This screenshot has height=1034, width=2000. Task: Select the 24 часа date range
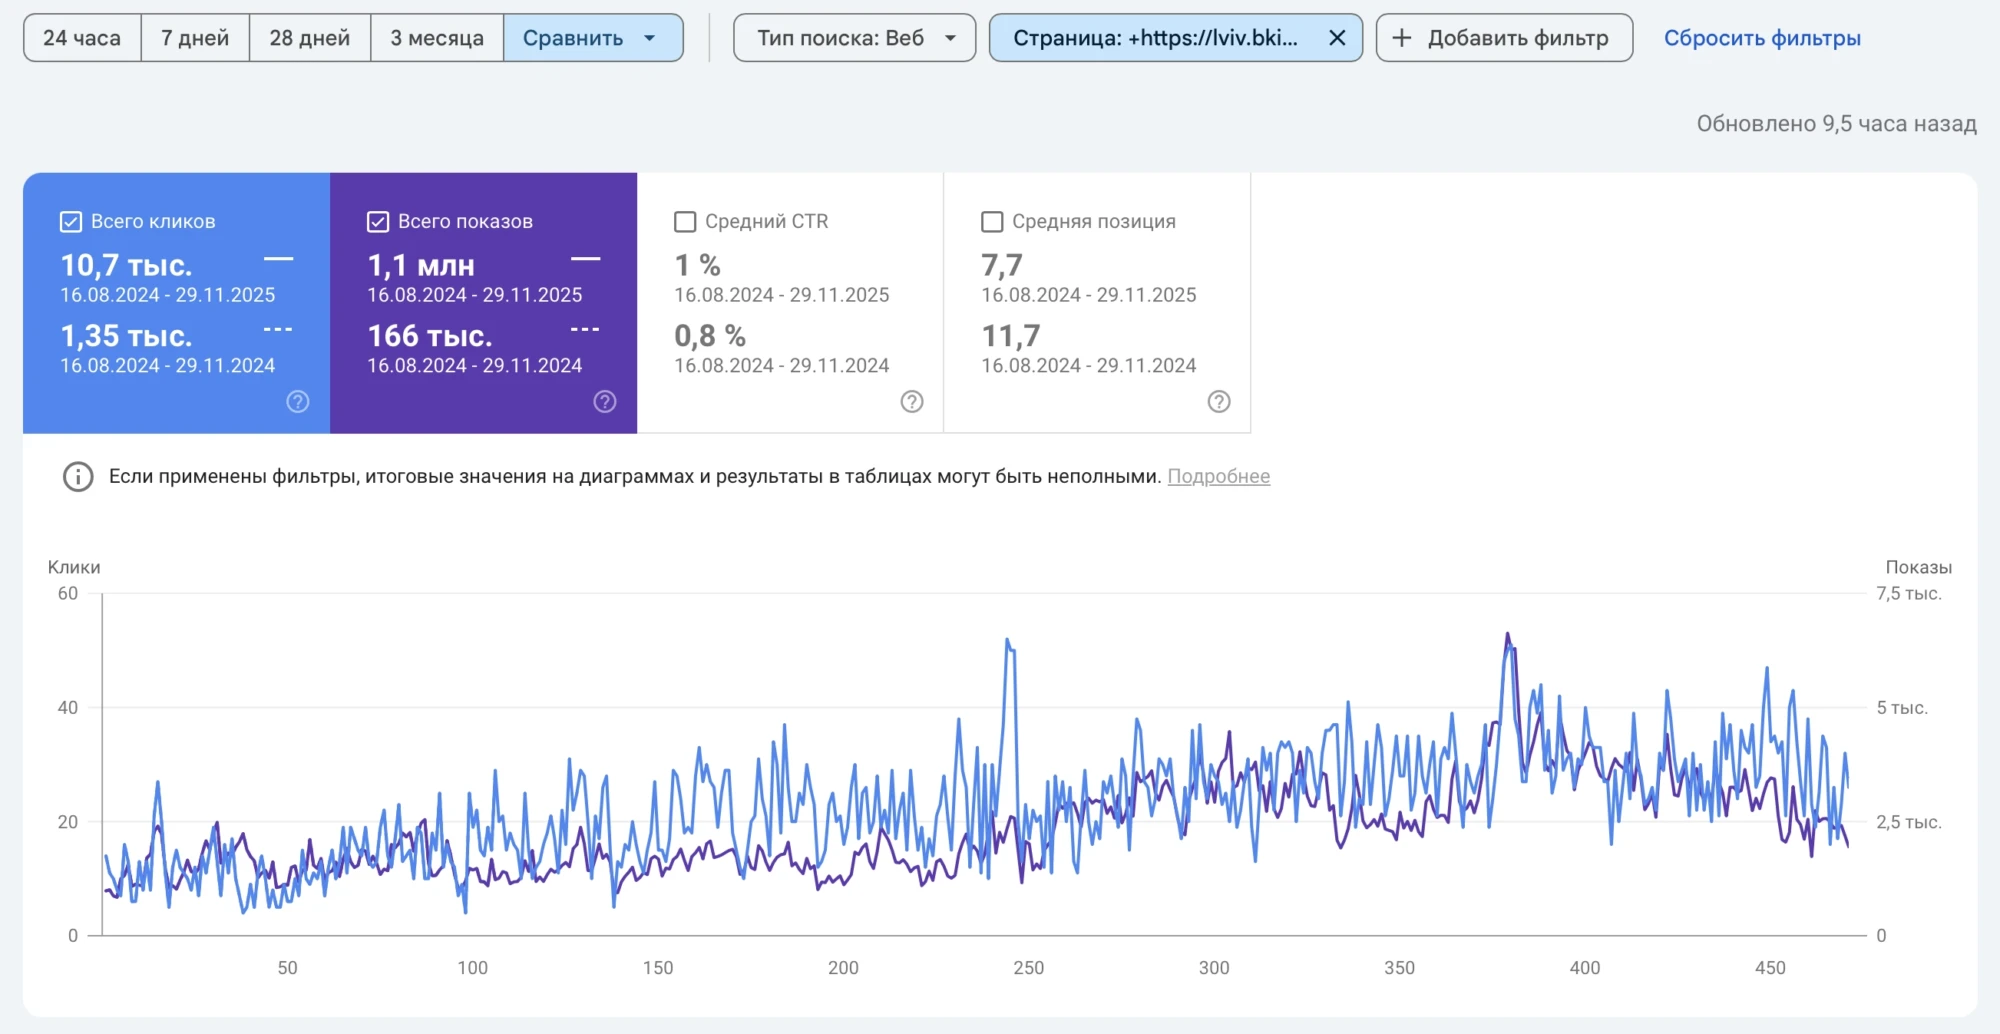[82, 38]
